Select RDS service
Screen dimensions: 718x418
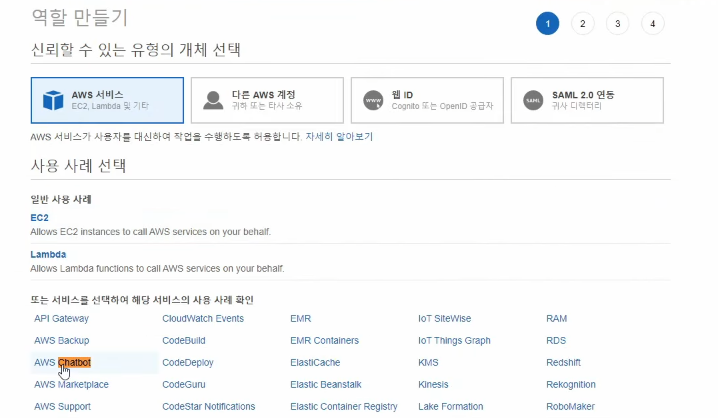[x=556, y=341]
